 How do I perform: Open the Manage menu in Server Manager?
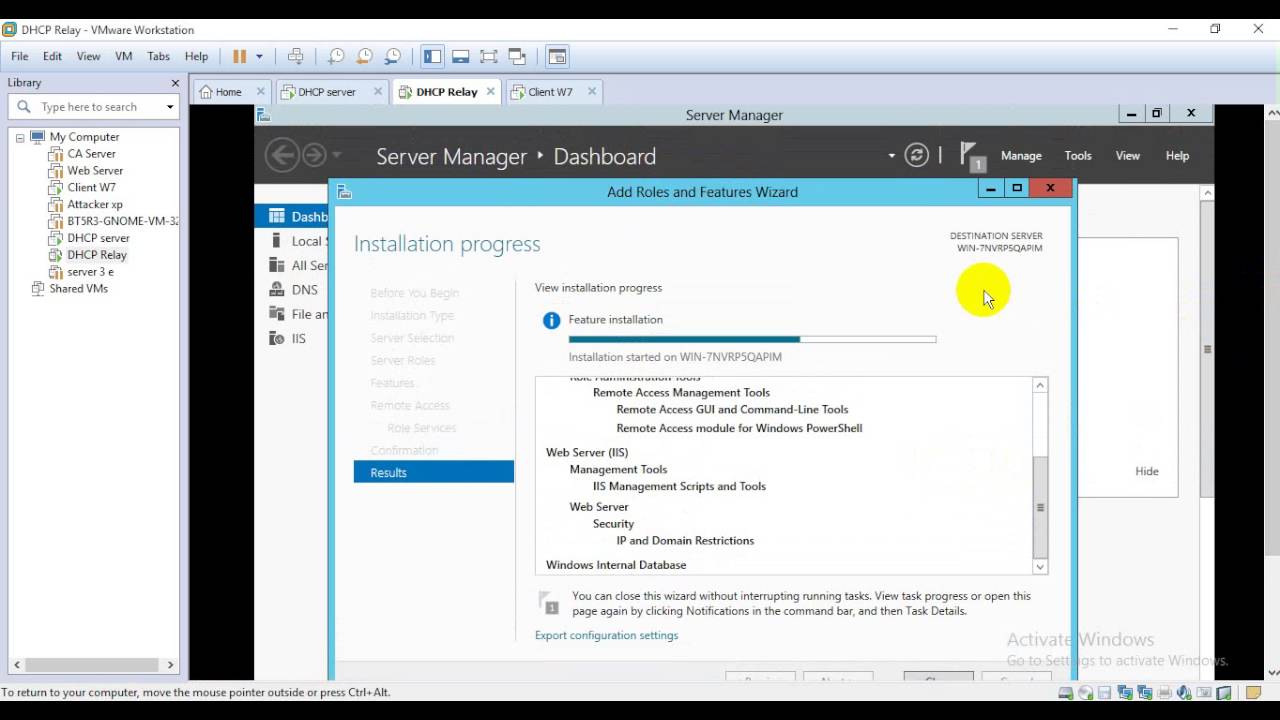tap(1021, 156)
